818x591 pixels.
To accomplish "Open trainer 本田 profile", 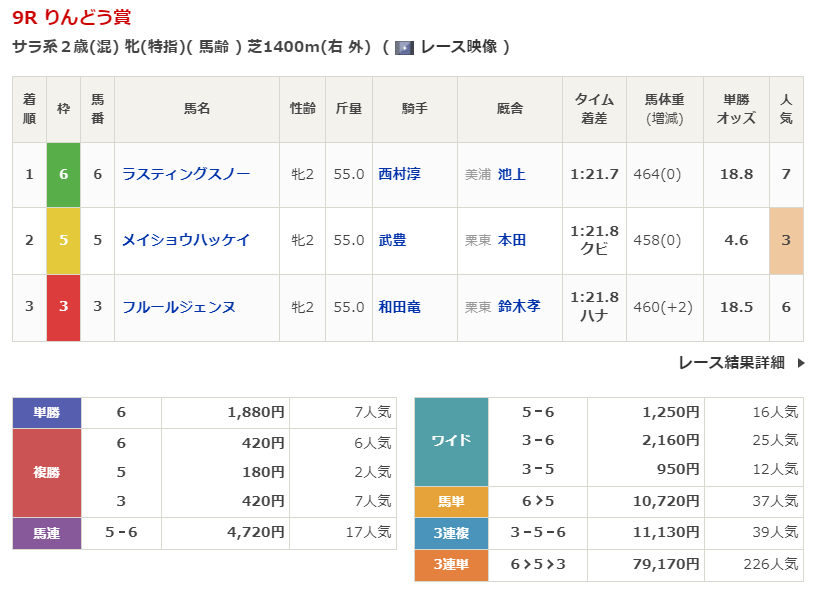I will click(x=512, y=240).
